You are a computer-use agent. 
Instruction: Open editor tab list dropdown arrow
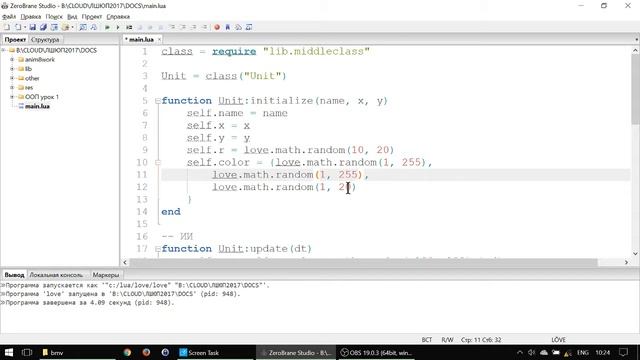pyautogui.click(x=636, y=40)
